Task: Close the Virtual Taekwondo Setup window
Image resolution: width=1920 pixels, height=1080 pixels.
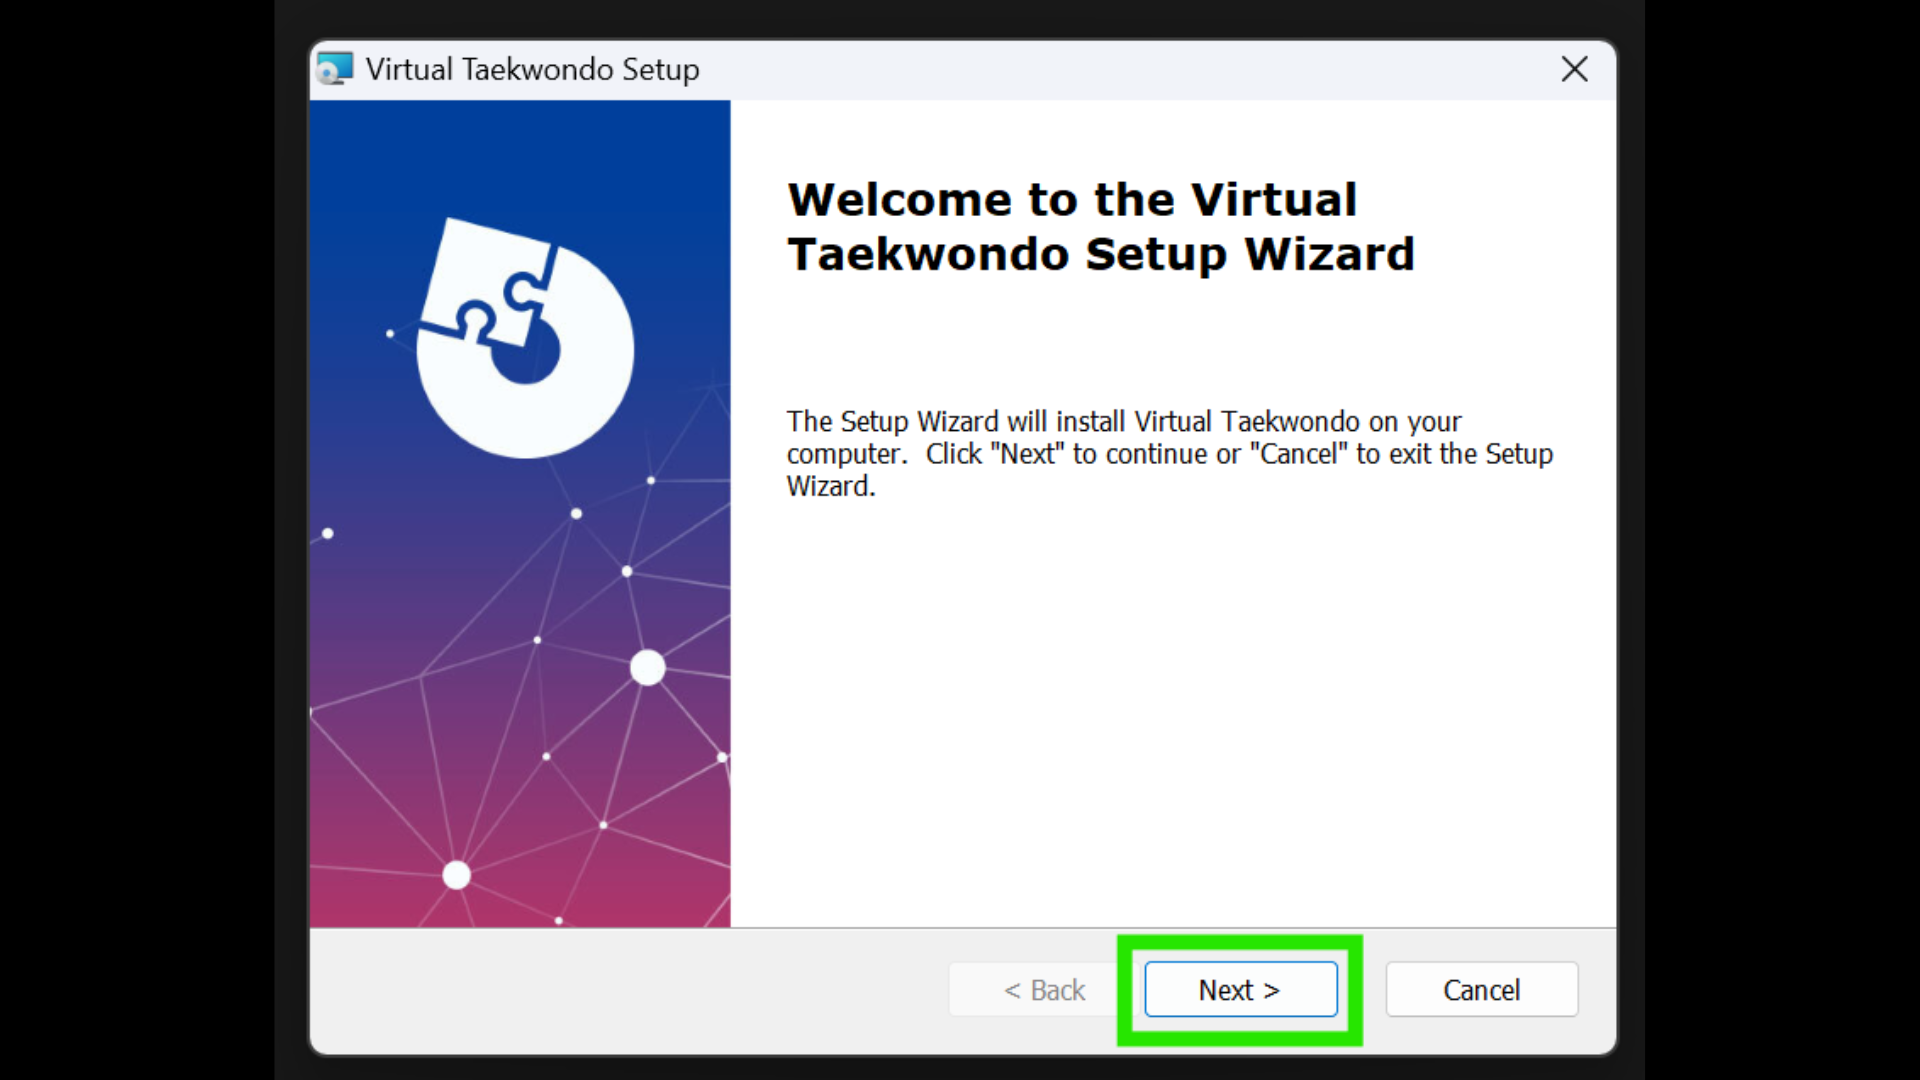Action: [x=1574, y=69]
